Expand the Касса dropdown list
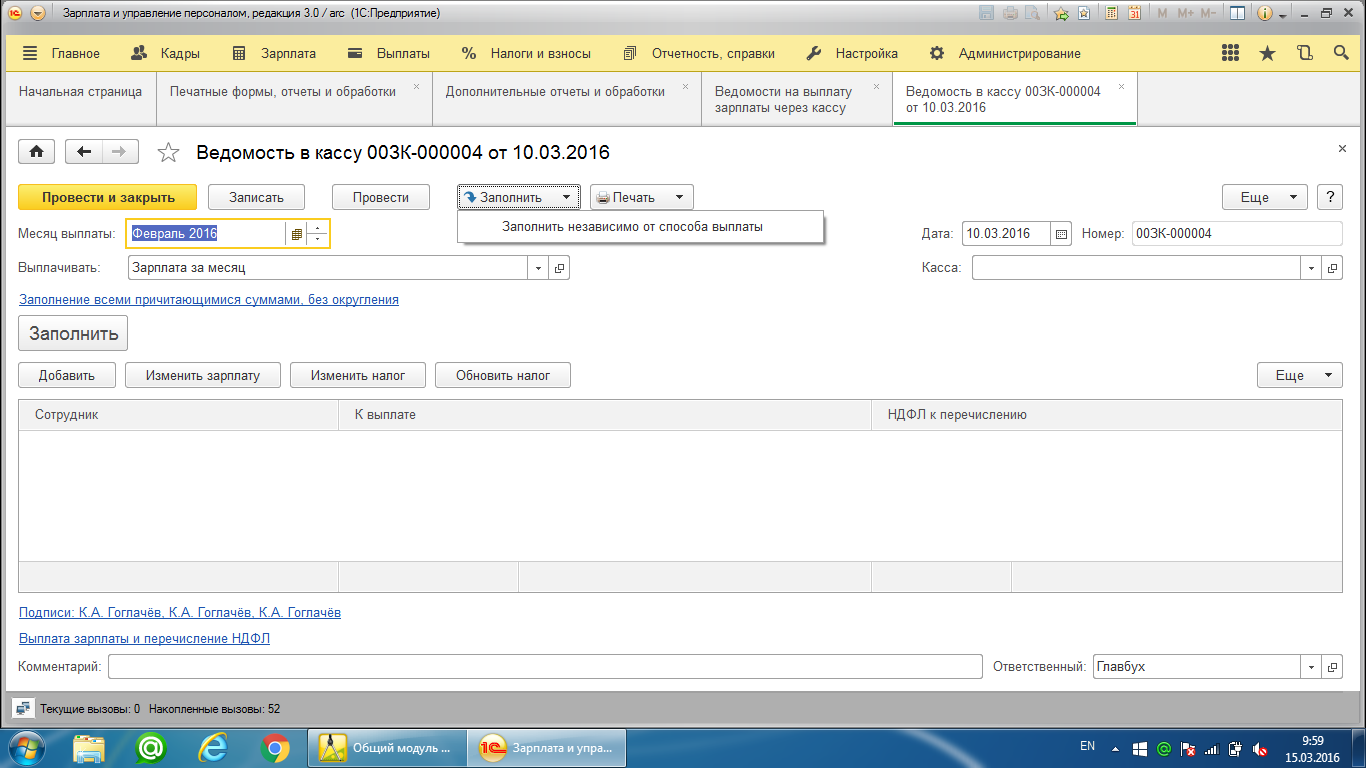This screenshot has height=768, width=1366. point(1312,268)
